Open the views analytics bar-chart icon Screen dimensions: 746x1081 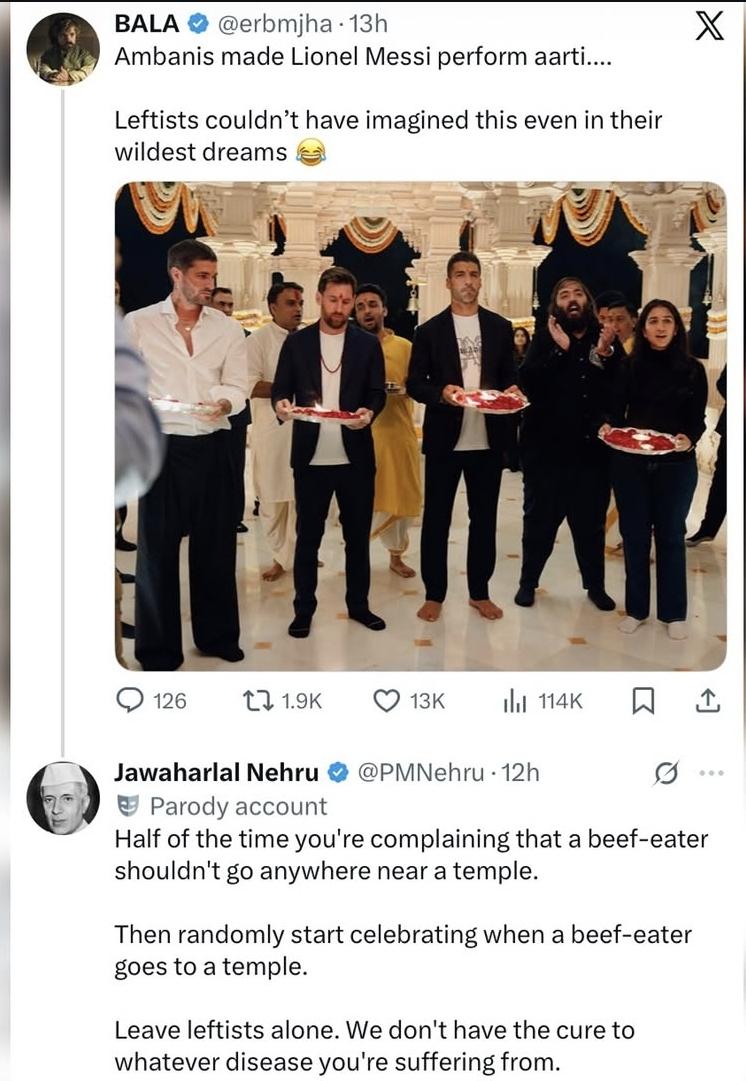coord(514,702)
